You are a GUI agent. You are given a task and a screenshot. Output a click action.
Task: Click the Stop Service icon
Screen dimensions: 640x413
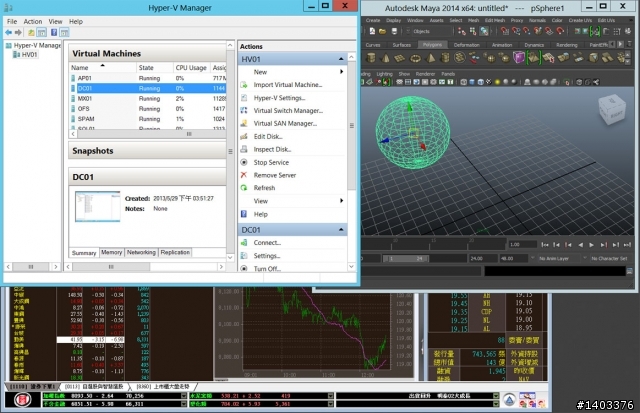coord(244,162)
